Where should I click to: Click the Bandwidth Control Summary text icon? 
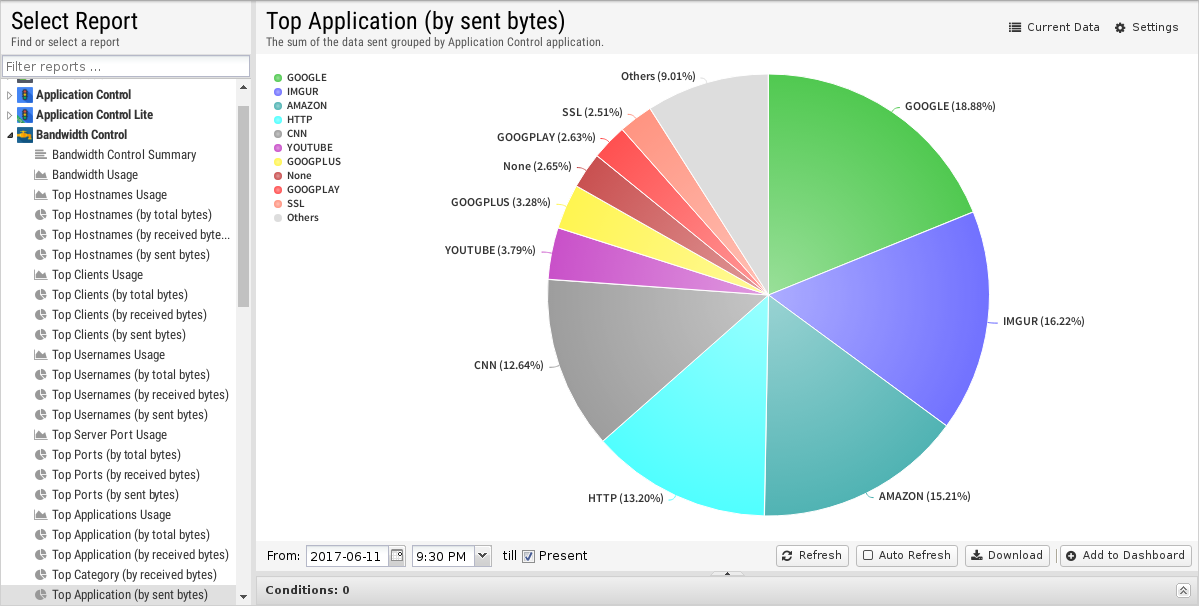[41, 154]
